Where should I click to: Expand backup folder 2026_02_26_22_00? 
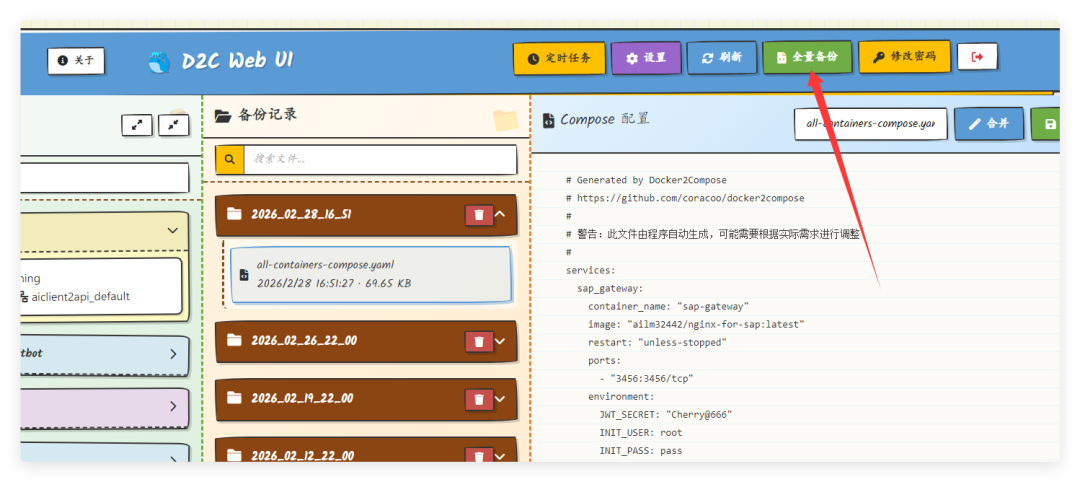pos(501,340)
